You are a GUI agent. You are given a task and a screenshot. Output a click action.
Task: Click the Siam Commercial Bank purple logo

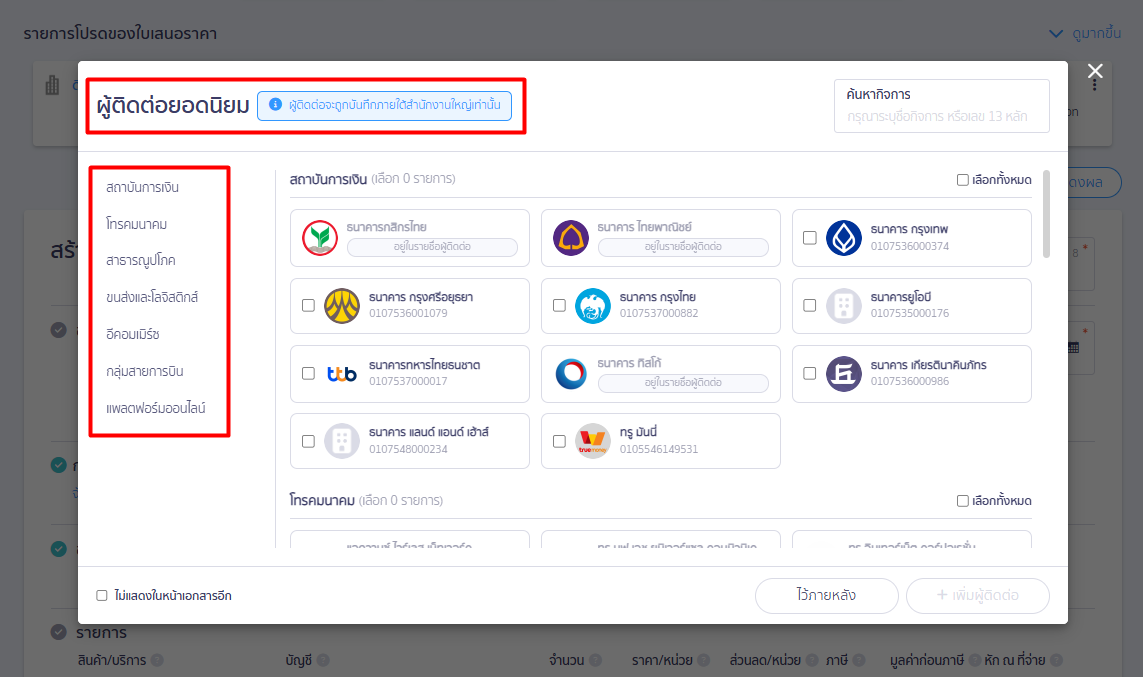(x=571, y=238)
